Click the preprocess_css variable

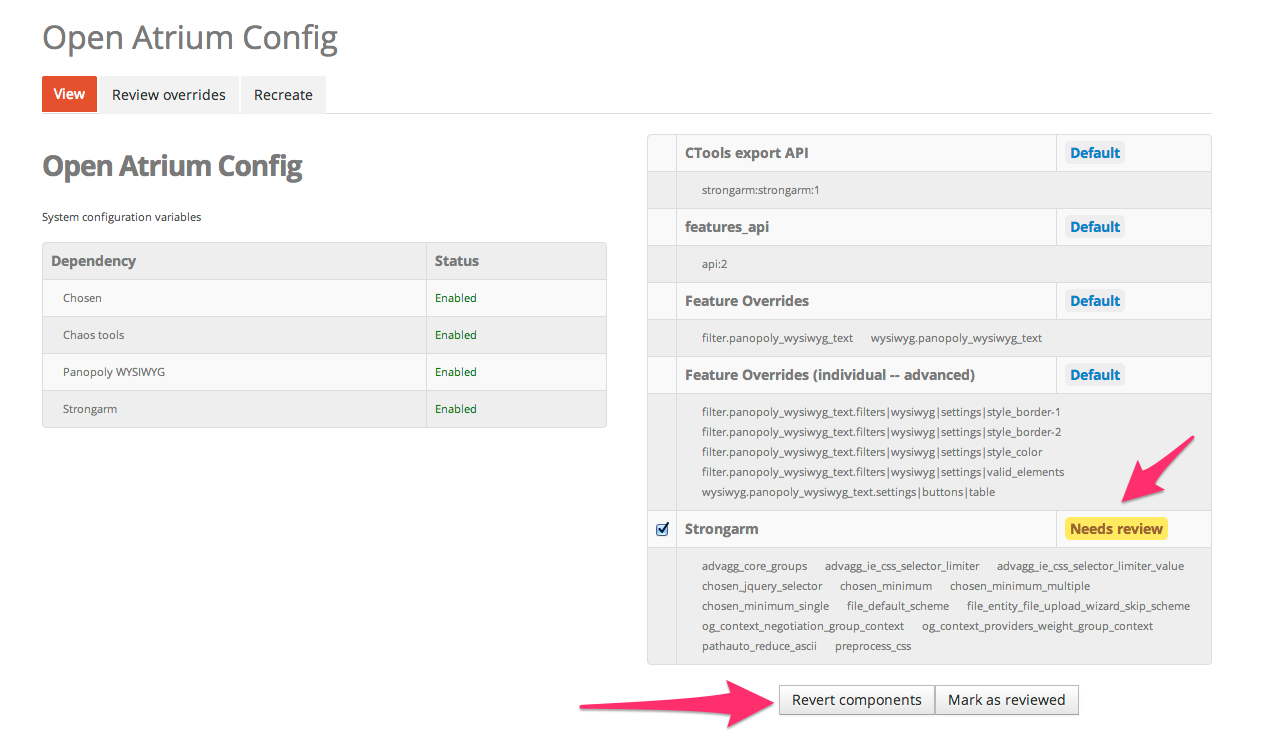coord(873,646)
